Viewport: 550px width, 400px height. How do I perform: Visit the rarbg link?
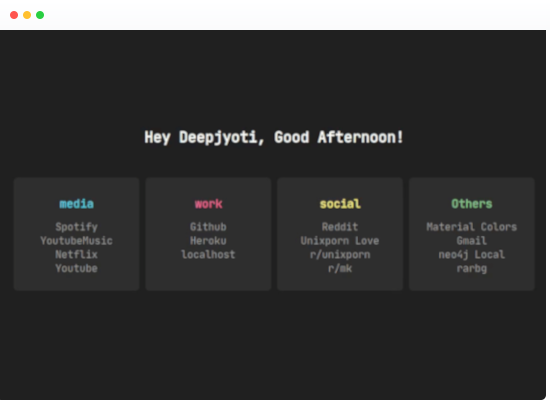pos(472,268)
